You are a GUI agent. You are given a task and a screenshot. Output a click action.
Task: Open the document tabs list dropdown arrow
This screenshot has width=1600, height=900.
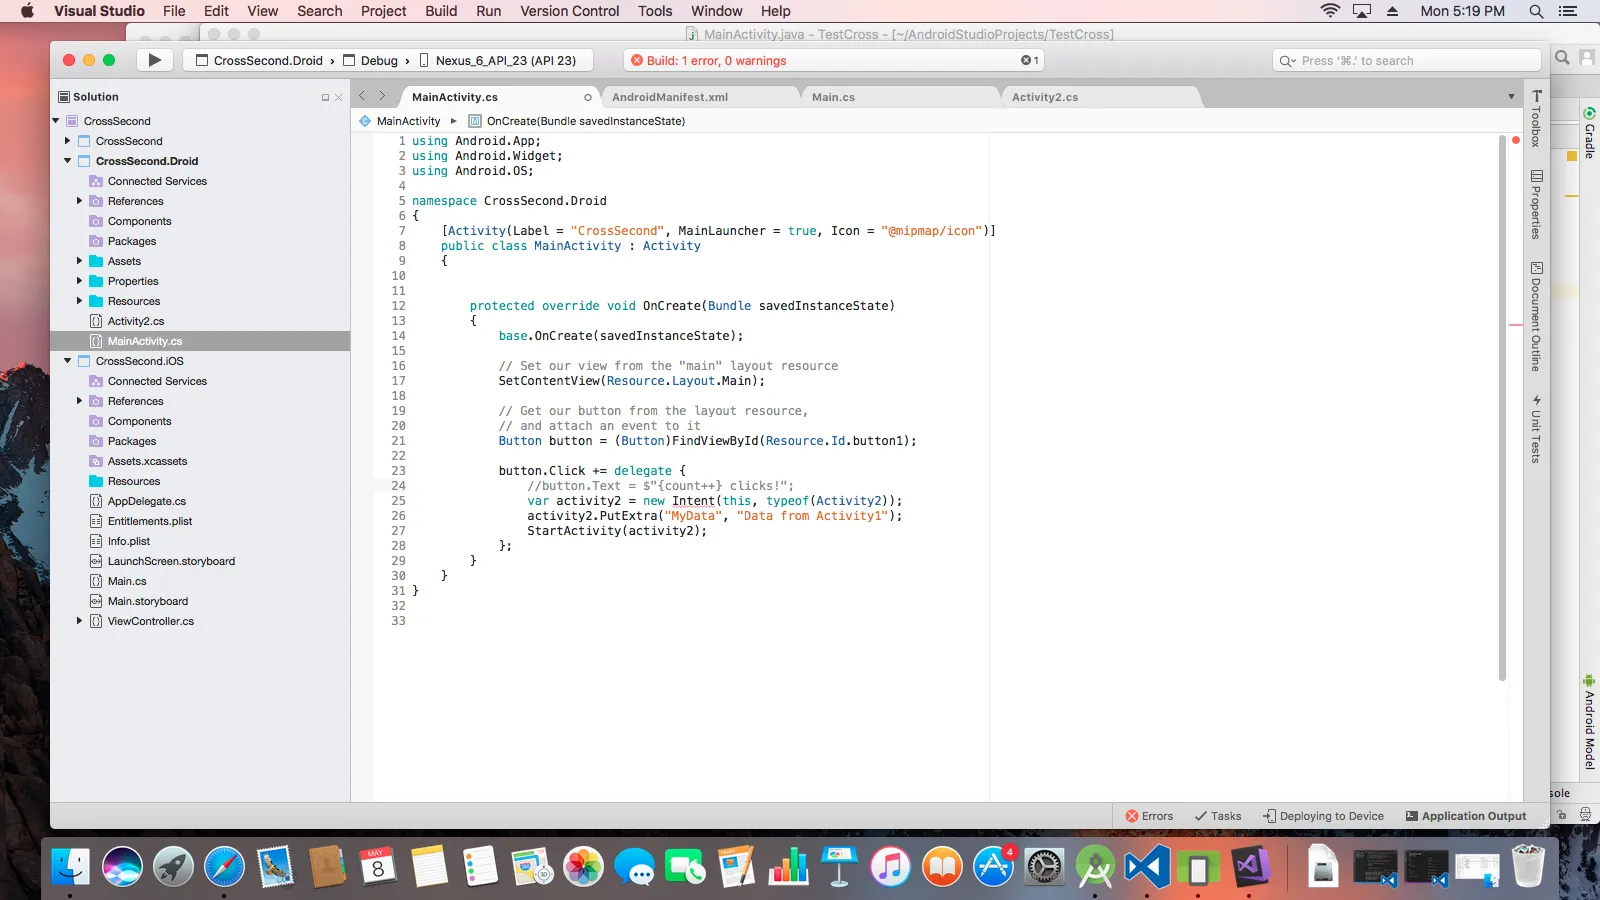(x=1511, y=97)
